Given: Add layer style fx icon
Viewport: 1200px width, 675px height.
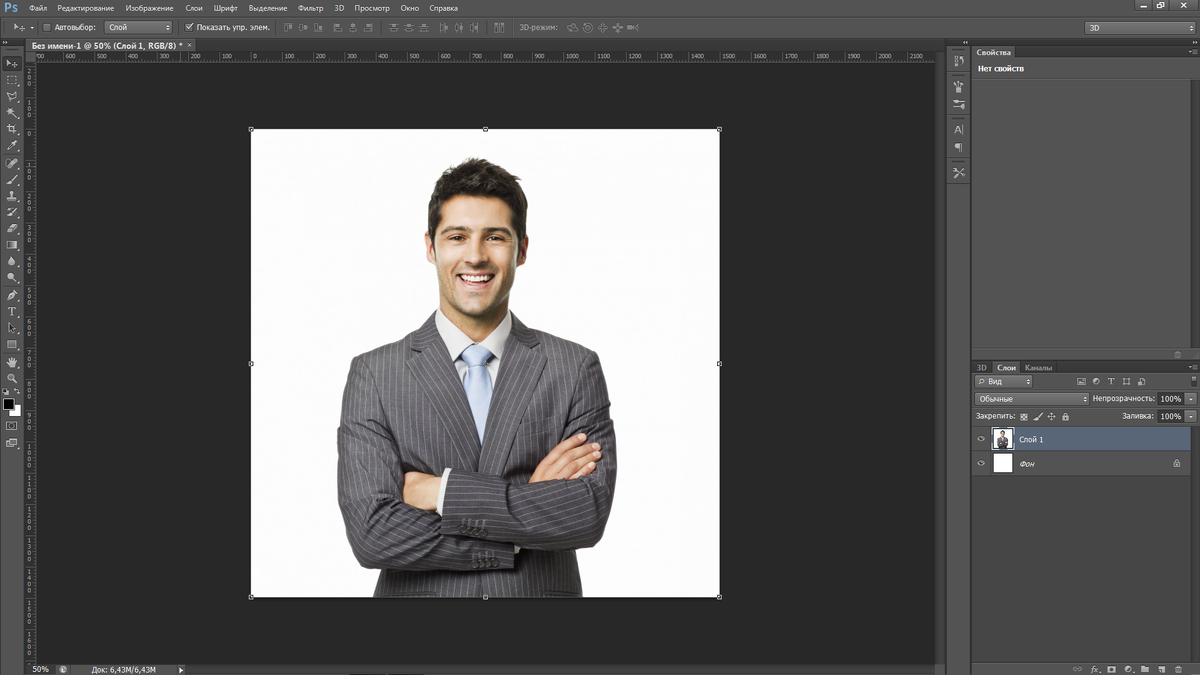Looking at the screenshot, I should [x=1095, y=669].
